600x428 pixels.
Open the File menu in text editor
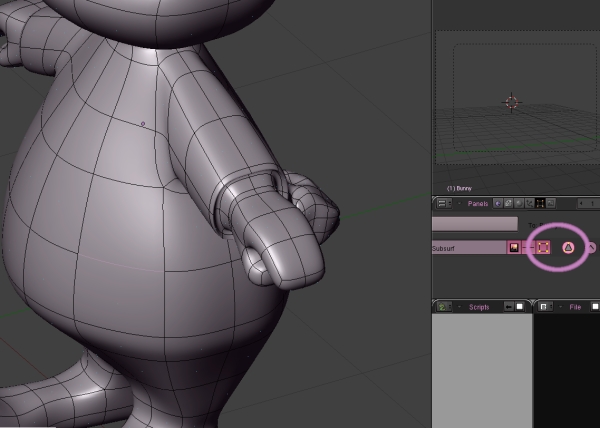(575, 307)
